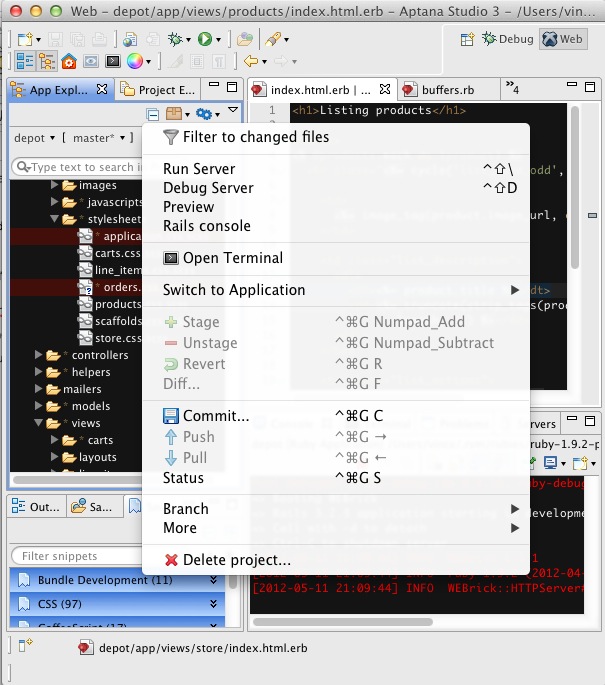605x685 pixels.
Task: Click the package box icon in App Explorer
Action: tap(174, 114)
